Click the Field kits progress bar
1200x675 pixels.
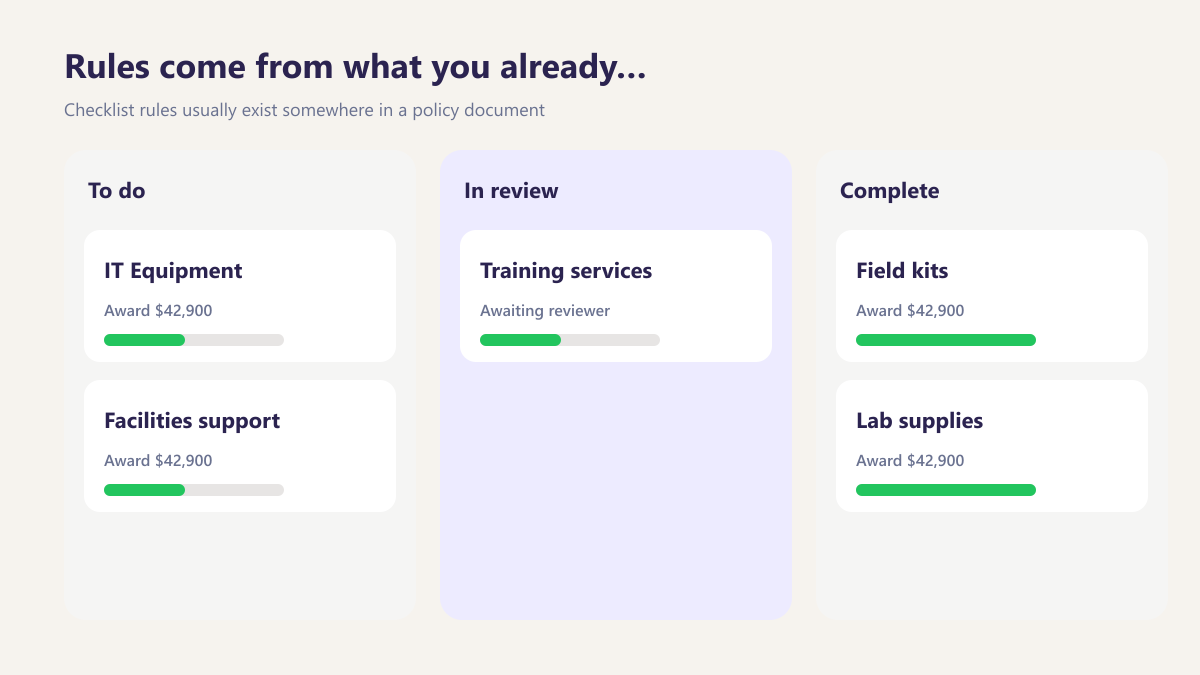click(x=946, y=340)
